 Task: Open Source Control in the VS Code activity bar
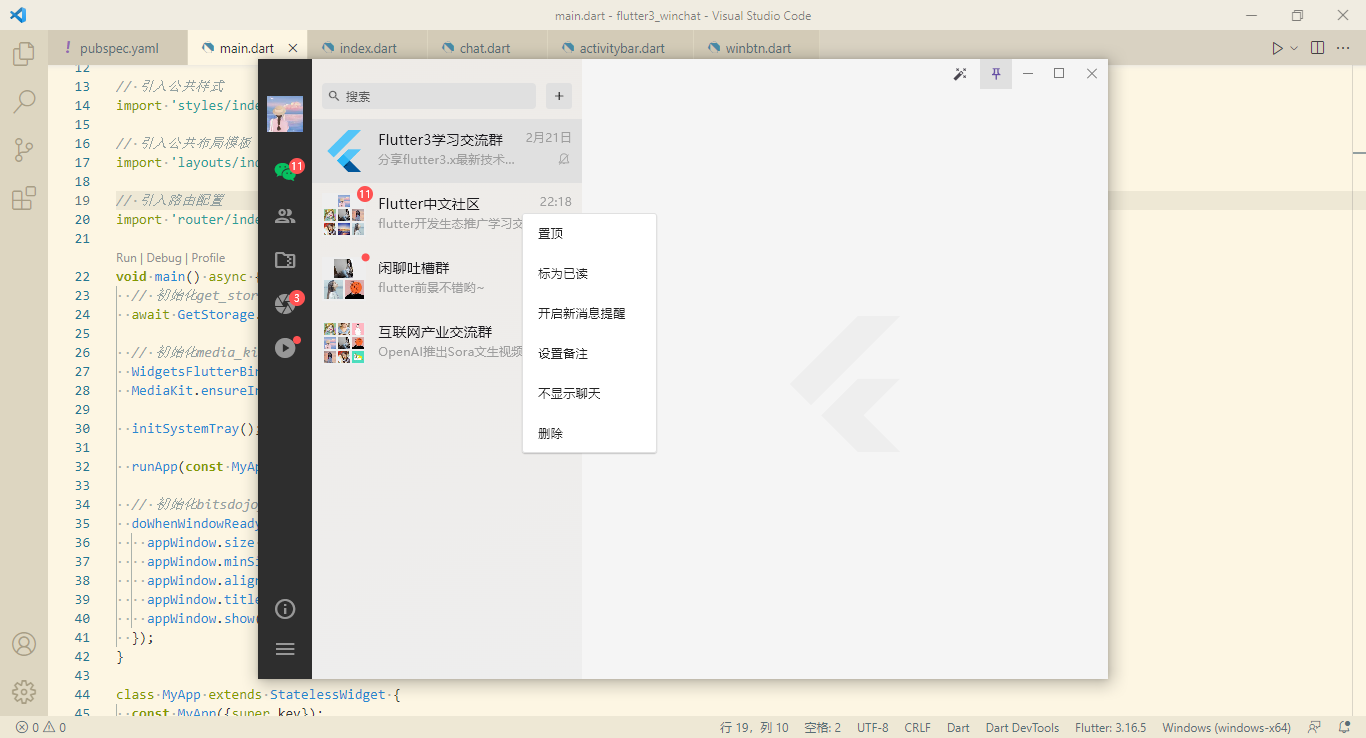pos(23,149)
